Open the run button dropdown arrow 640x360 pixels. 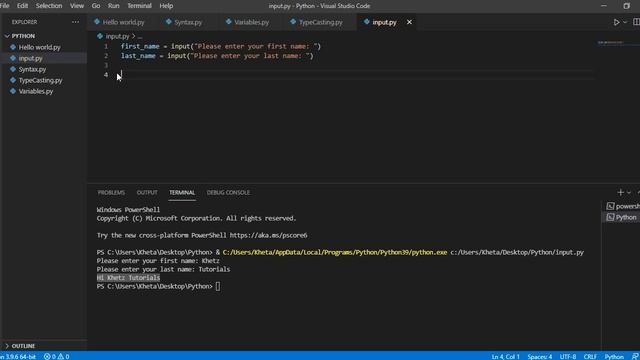tap(625, 22)
